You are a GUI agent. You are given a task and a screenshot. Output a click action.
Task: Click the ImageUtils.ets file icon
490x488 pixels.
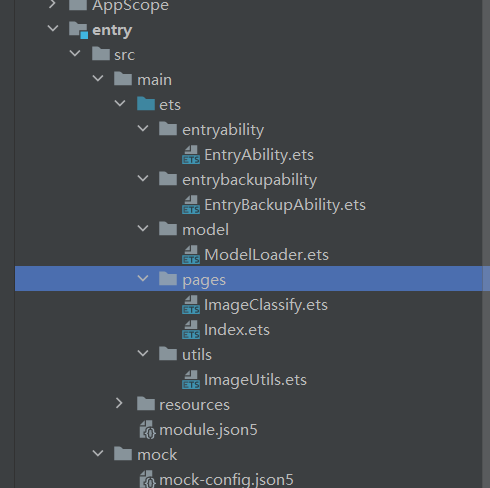click(x=191, y=380)
